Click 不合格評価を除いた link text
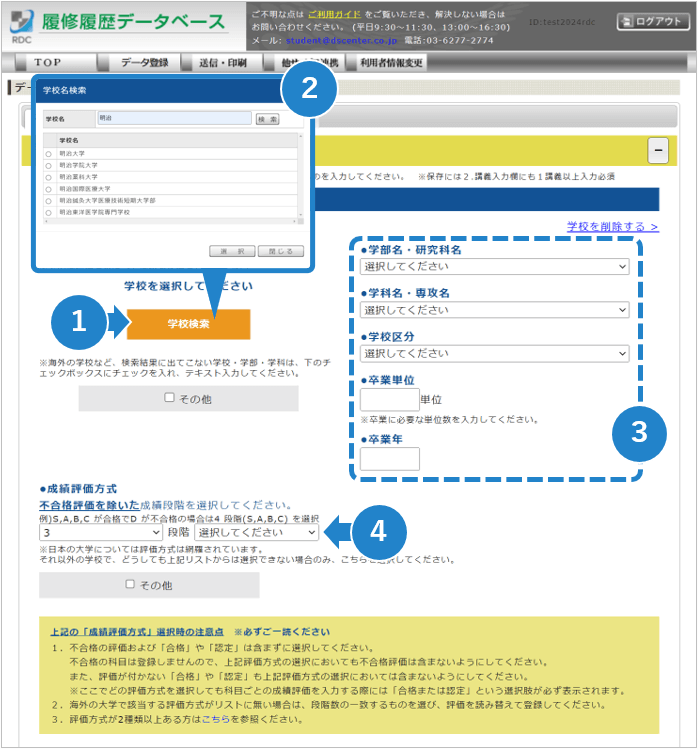Screen dimensions: 698x749 coord(89,505)
